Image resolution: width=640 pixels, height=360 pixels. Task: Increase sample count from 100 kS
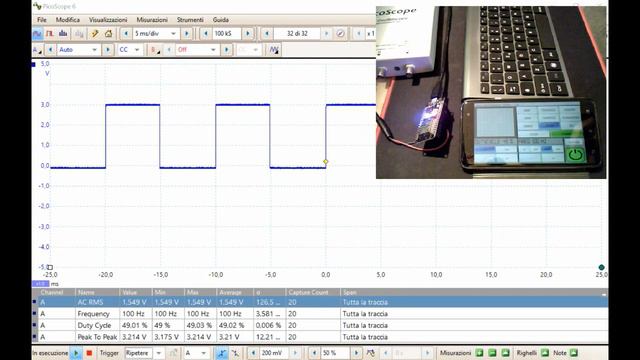click(x=248, y=33)
